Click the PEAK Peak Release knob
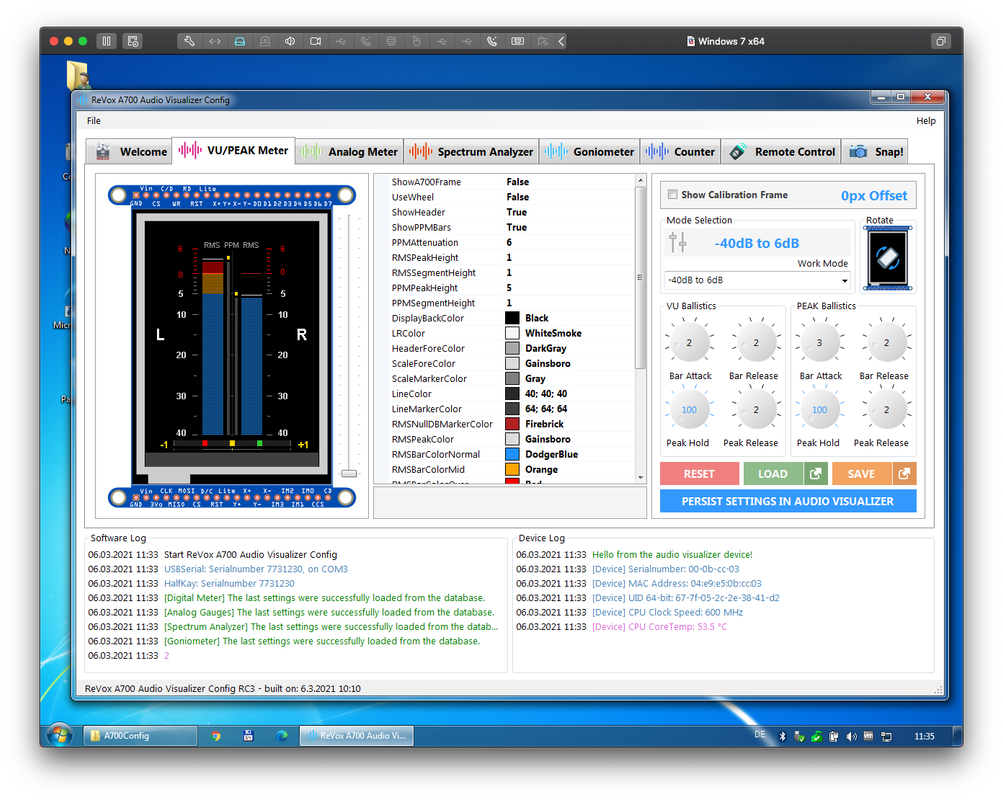The image size is (1003, 800). (x=886, y=410)
